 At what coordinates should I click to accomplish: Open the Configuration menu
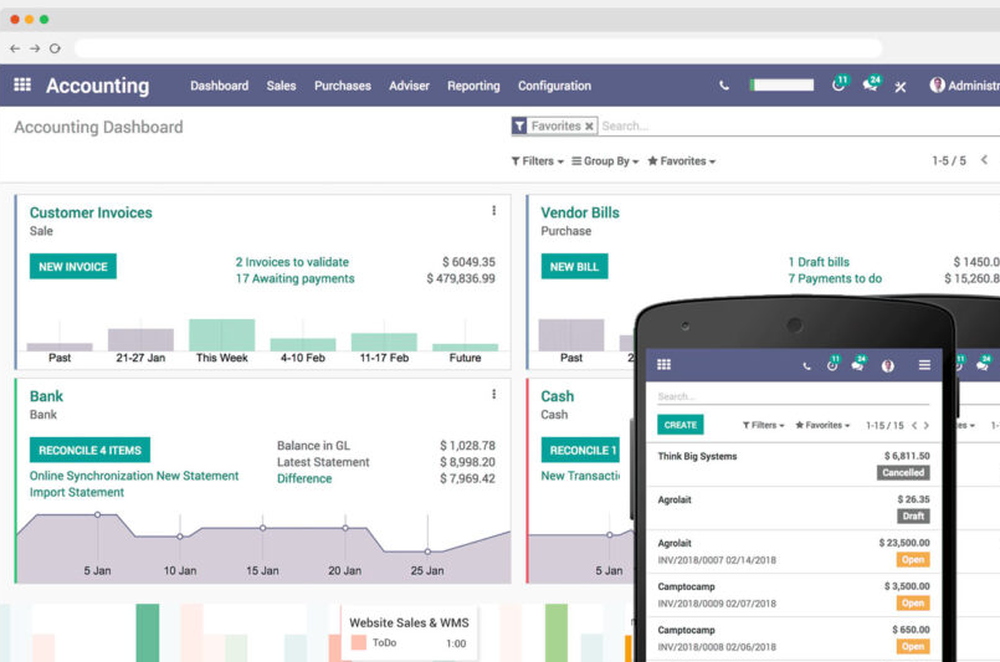554,86
